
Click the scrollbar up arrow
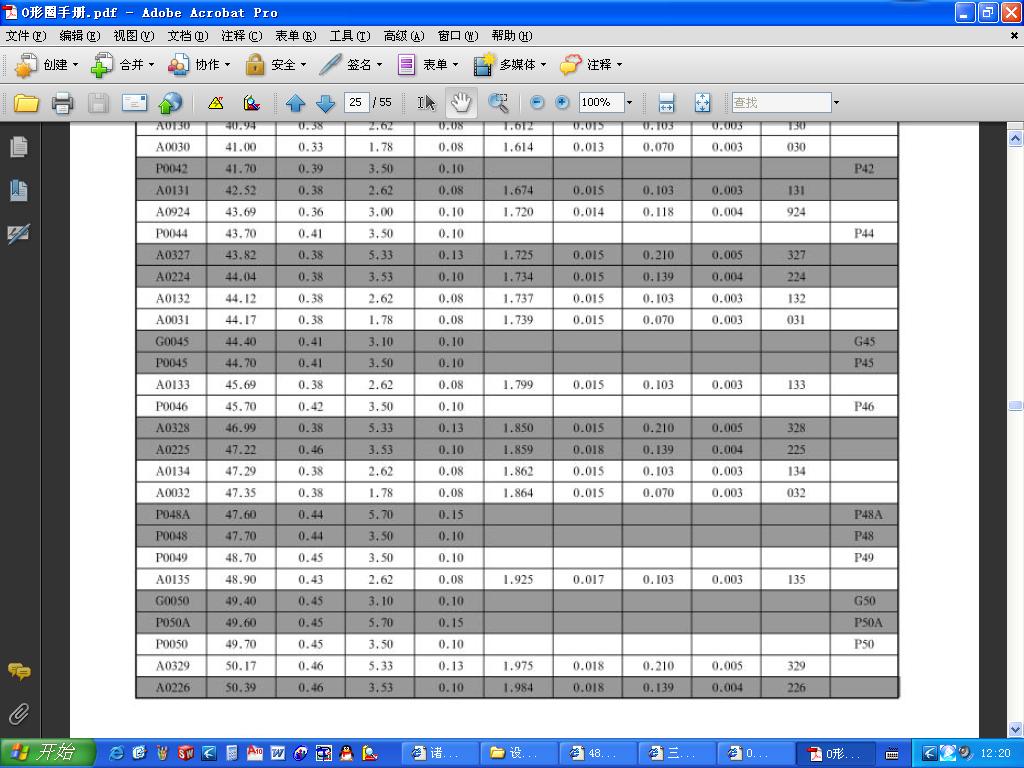pyautogui.click(x=1016, y=138)
